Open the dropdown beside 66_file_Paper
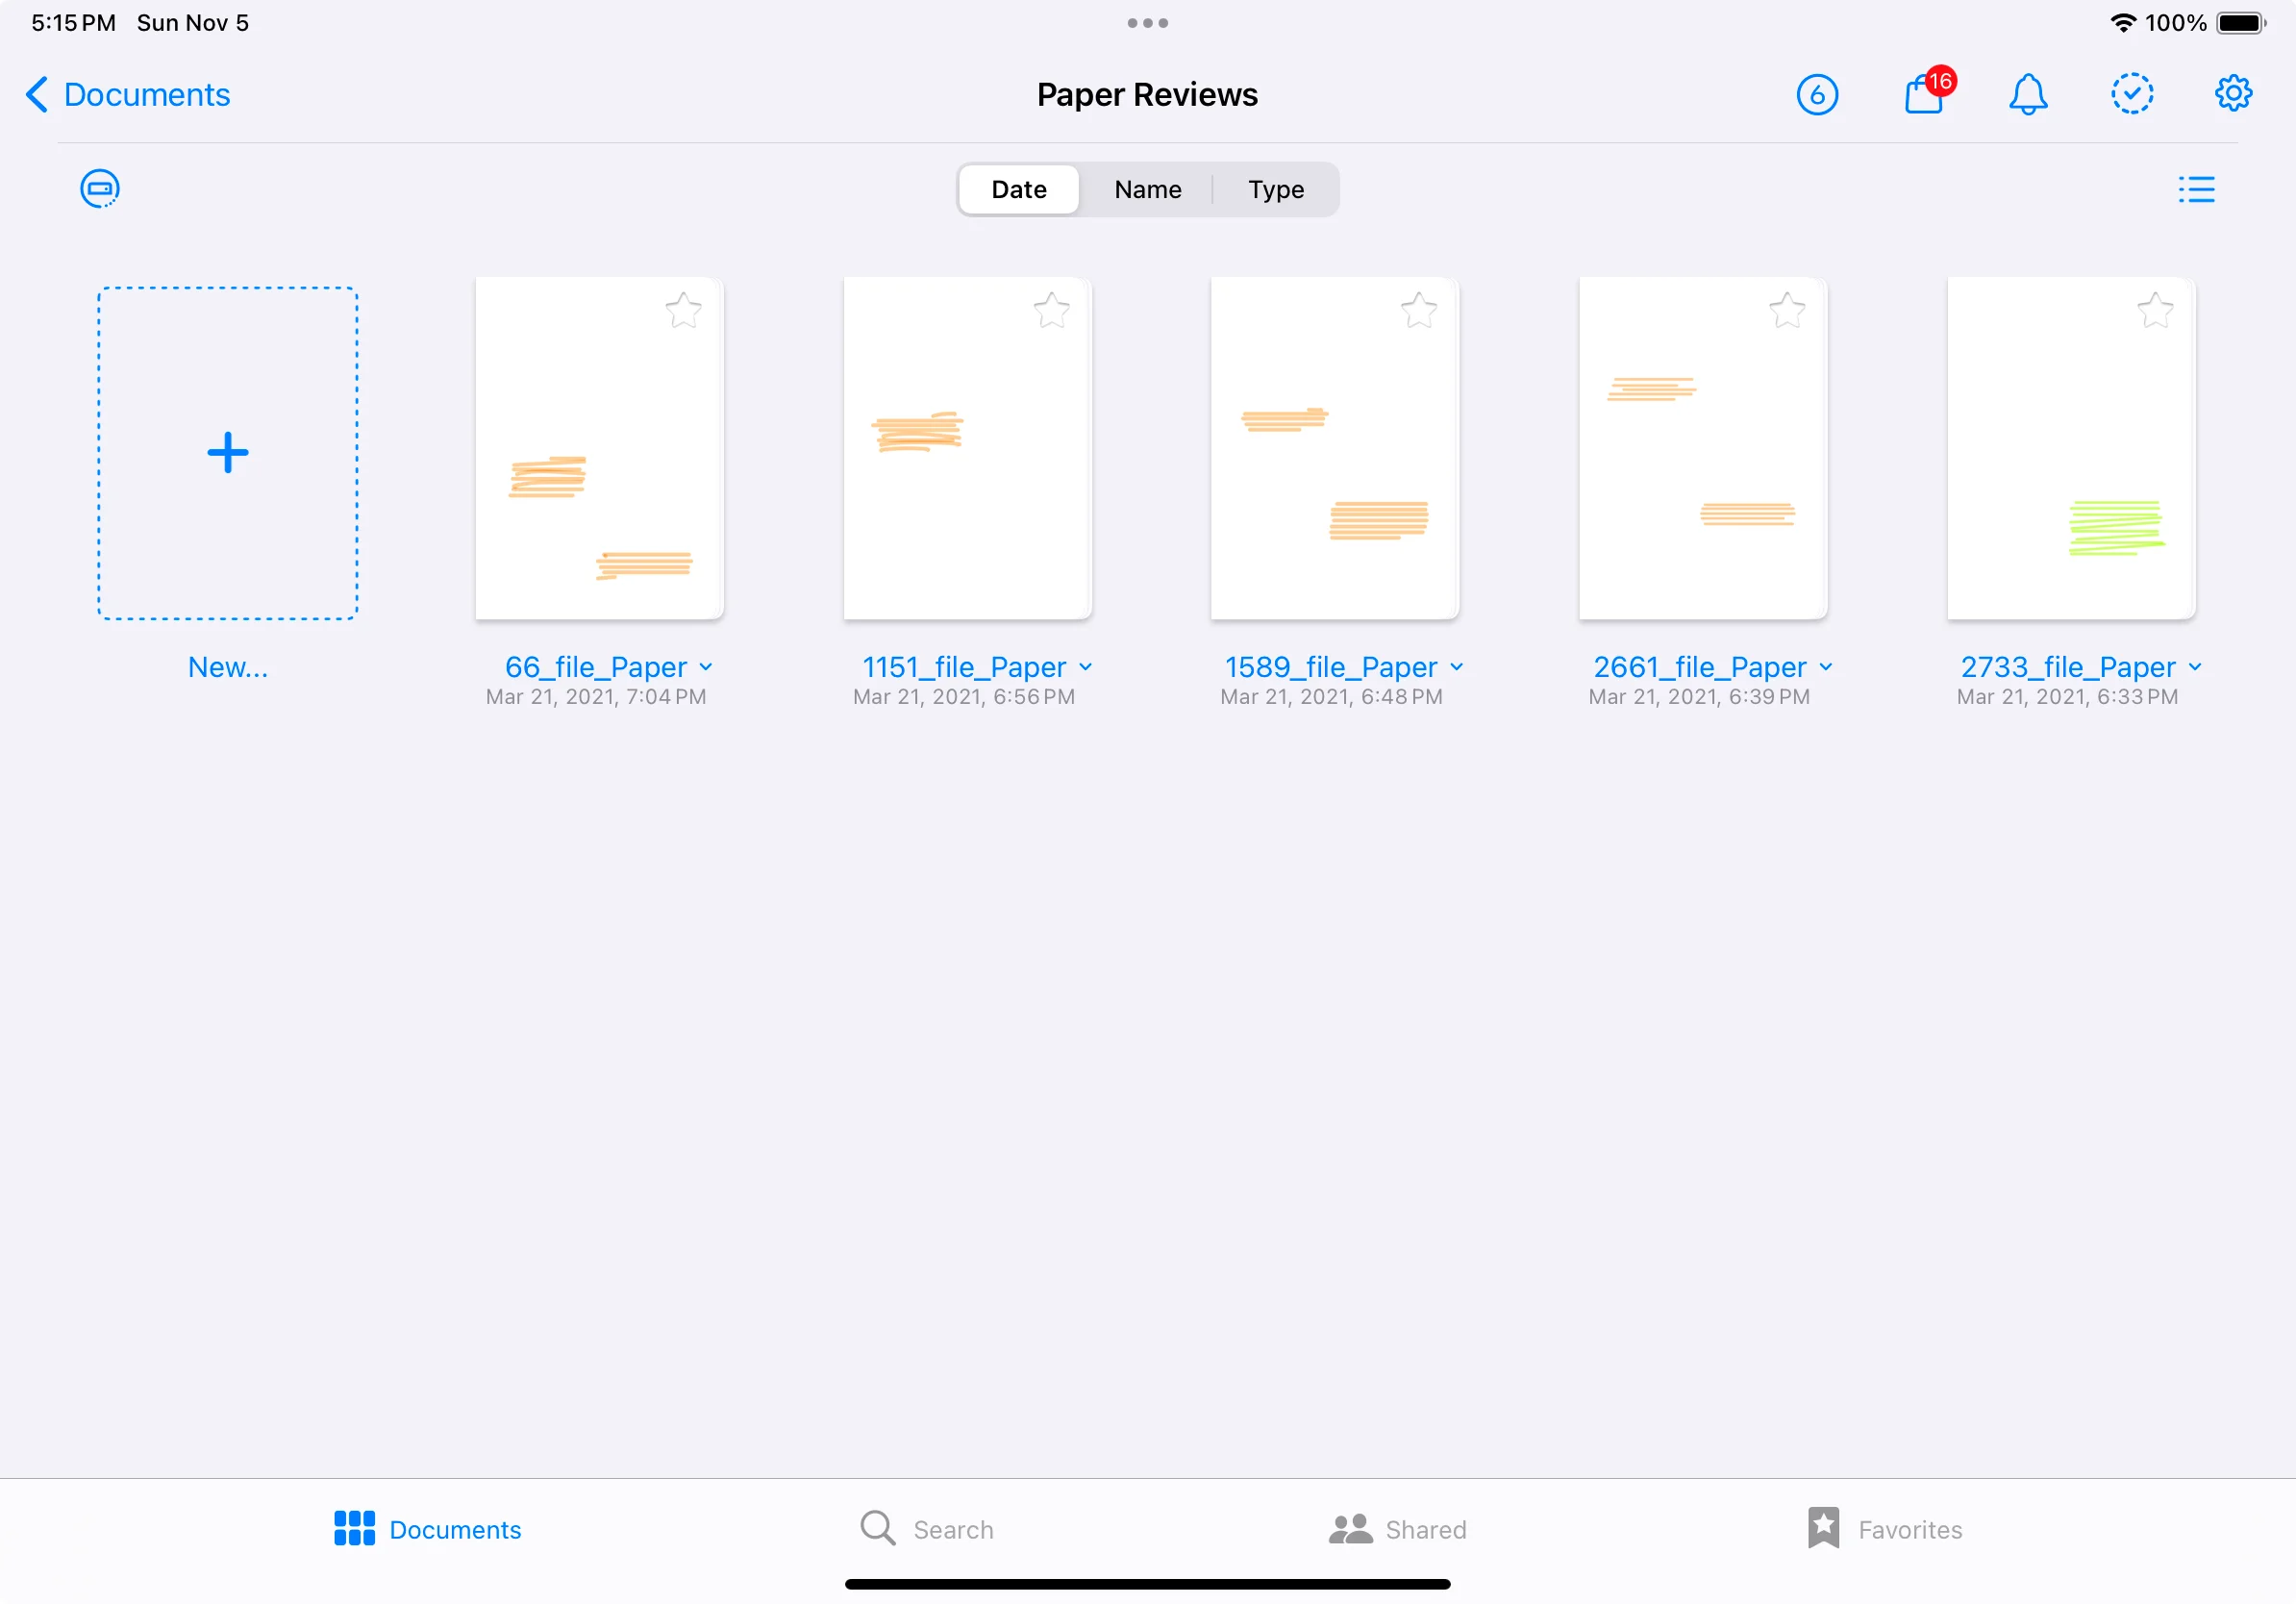The image size is (2296, 1604). [707, 666]
